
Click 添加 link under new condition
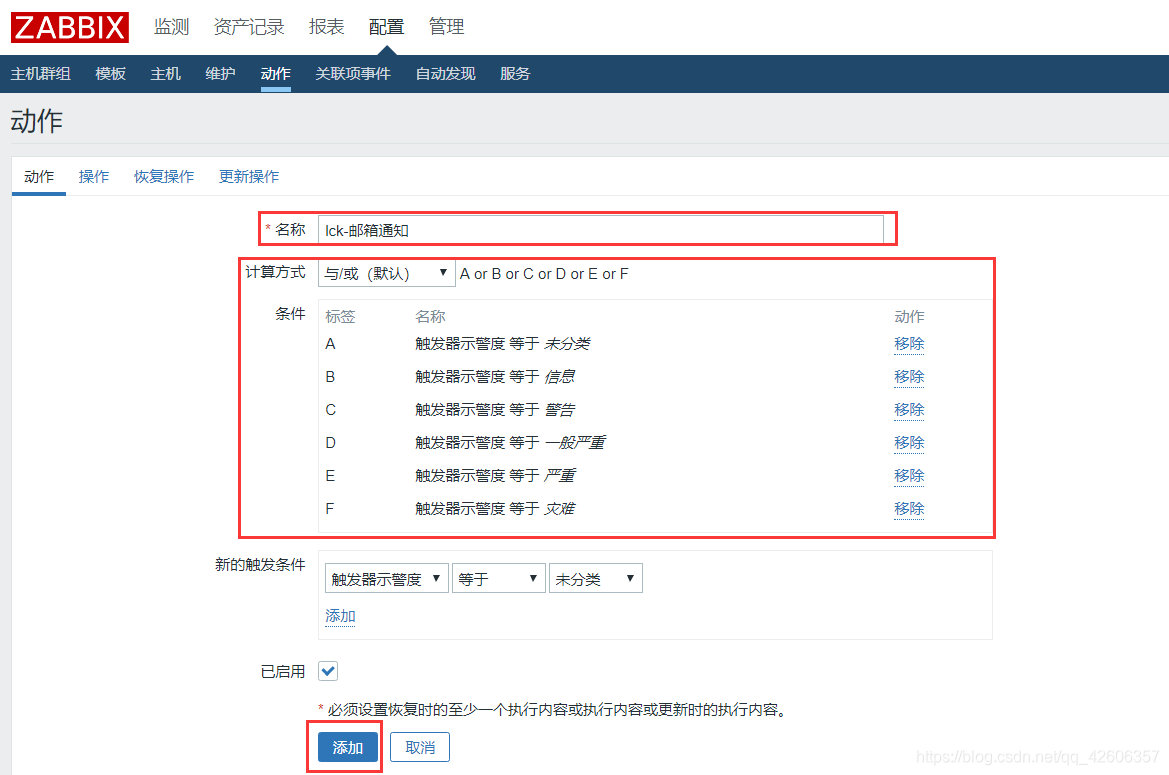340,616
